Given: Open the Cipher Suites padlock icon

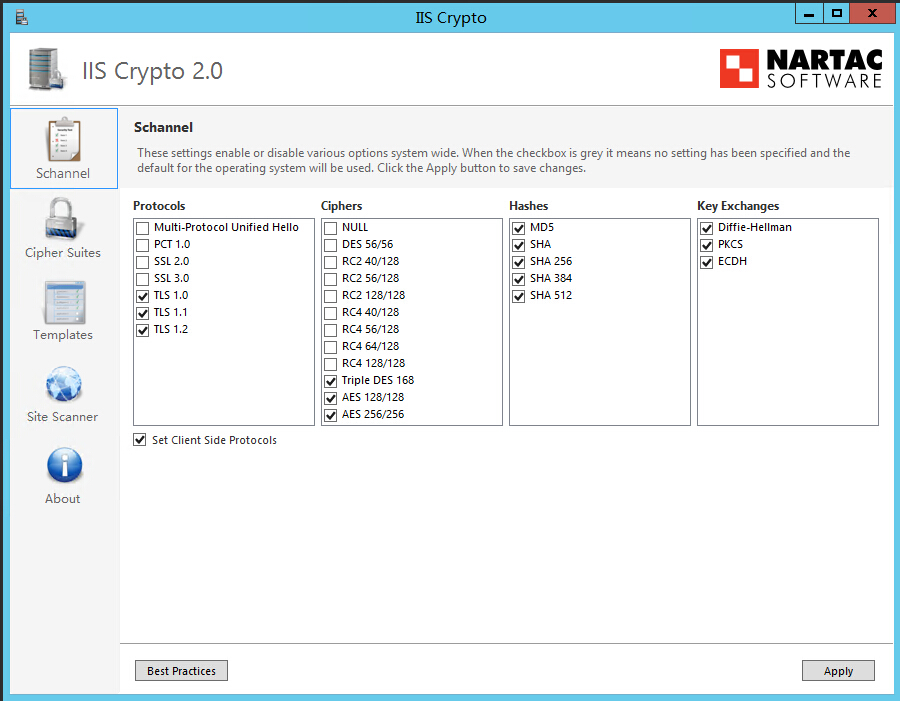Looking at the screenshot, I should (64, 219).
